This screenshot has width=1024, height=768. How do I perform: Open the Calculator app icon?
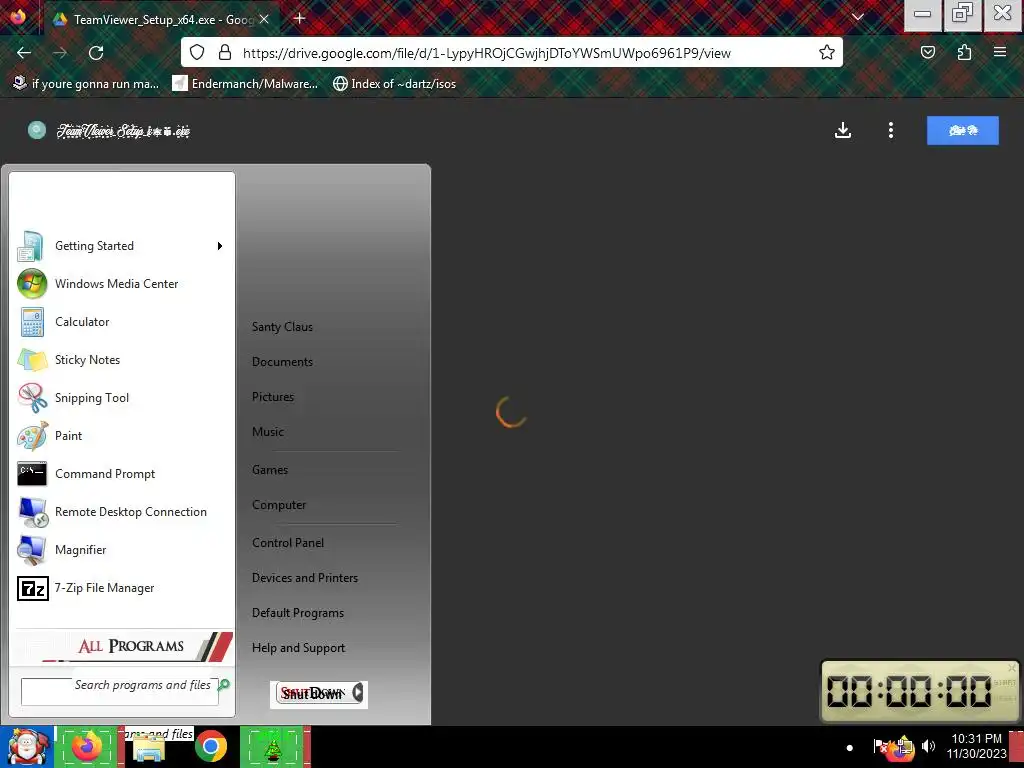31,322
